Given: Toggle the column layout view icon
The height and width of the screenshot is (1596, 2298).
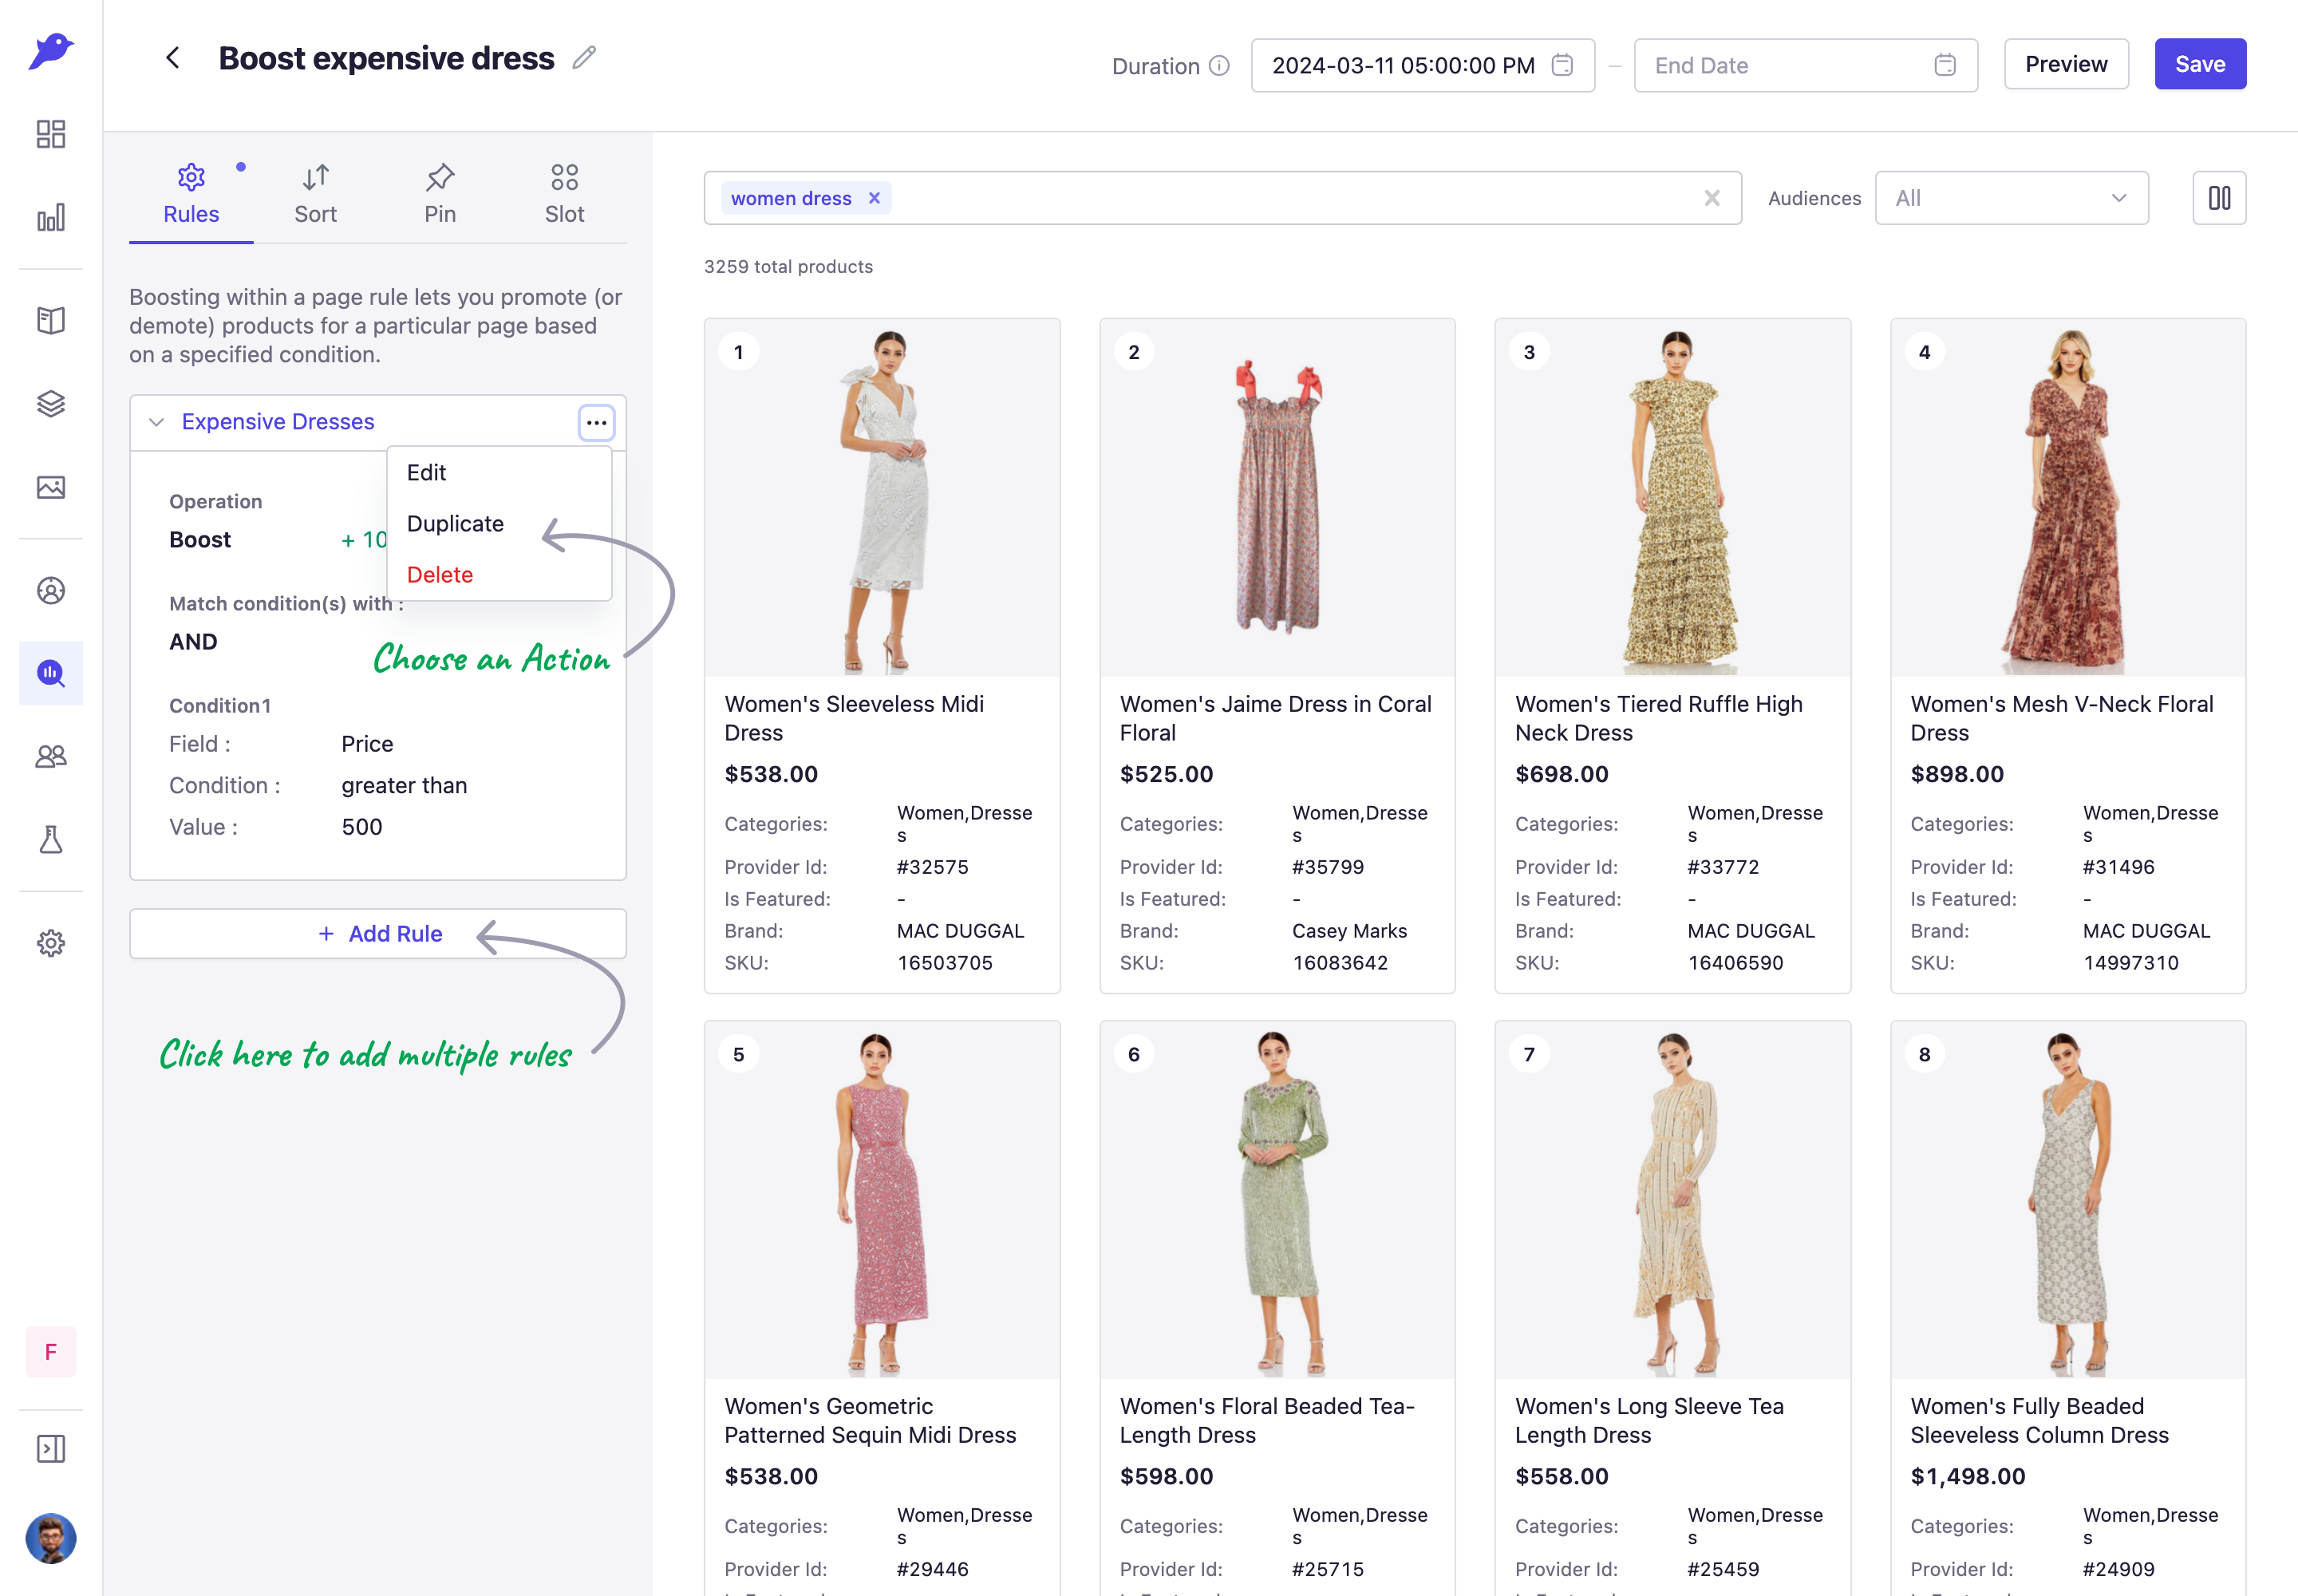Looking at the screenshot, I should [2219, 198].
